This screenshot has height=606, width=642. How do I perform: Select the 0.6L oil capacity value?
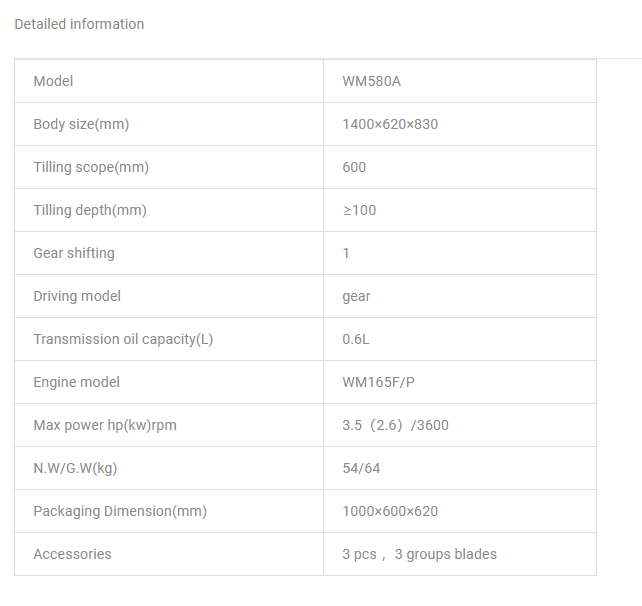pyautogui.click(x=356, y=339)
